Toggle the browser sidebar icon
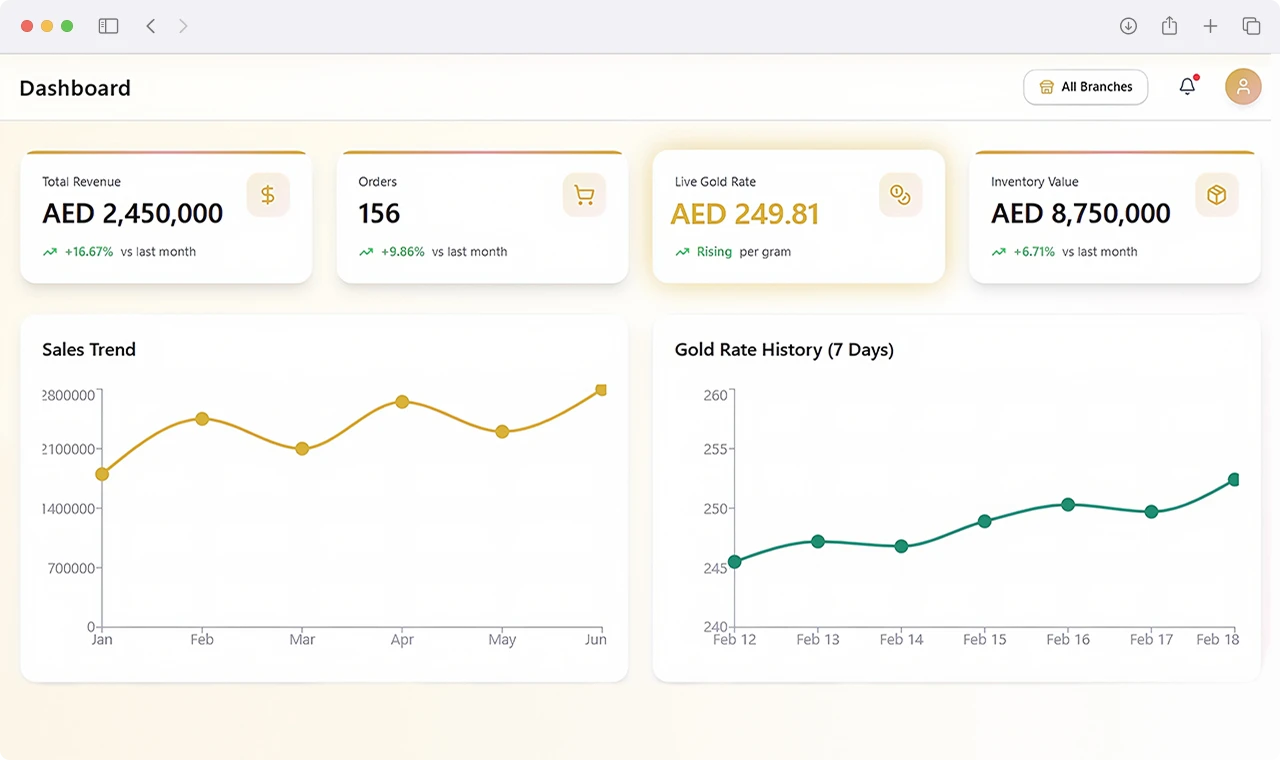 (108, 26)
